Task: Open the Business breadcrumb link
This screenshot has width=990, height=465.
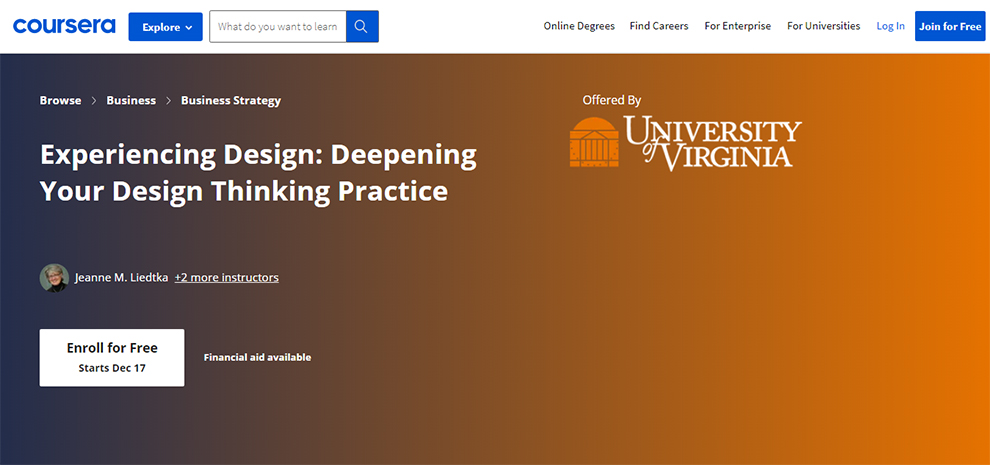Action: pos(131,100)
